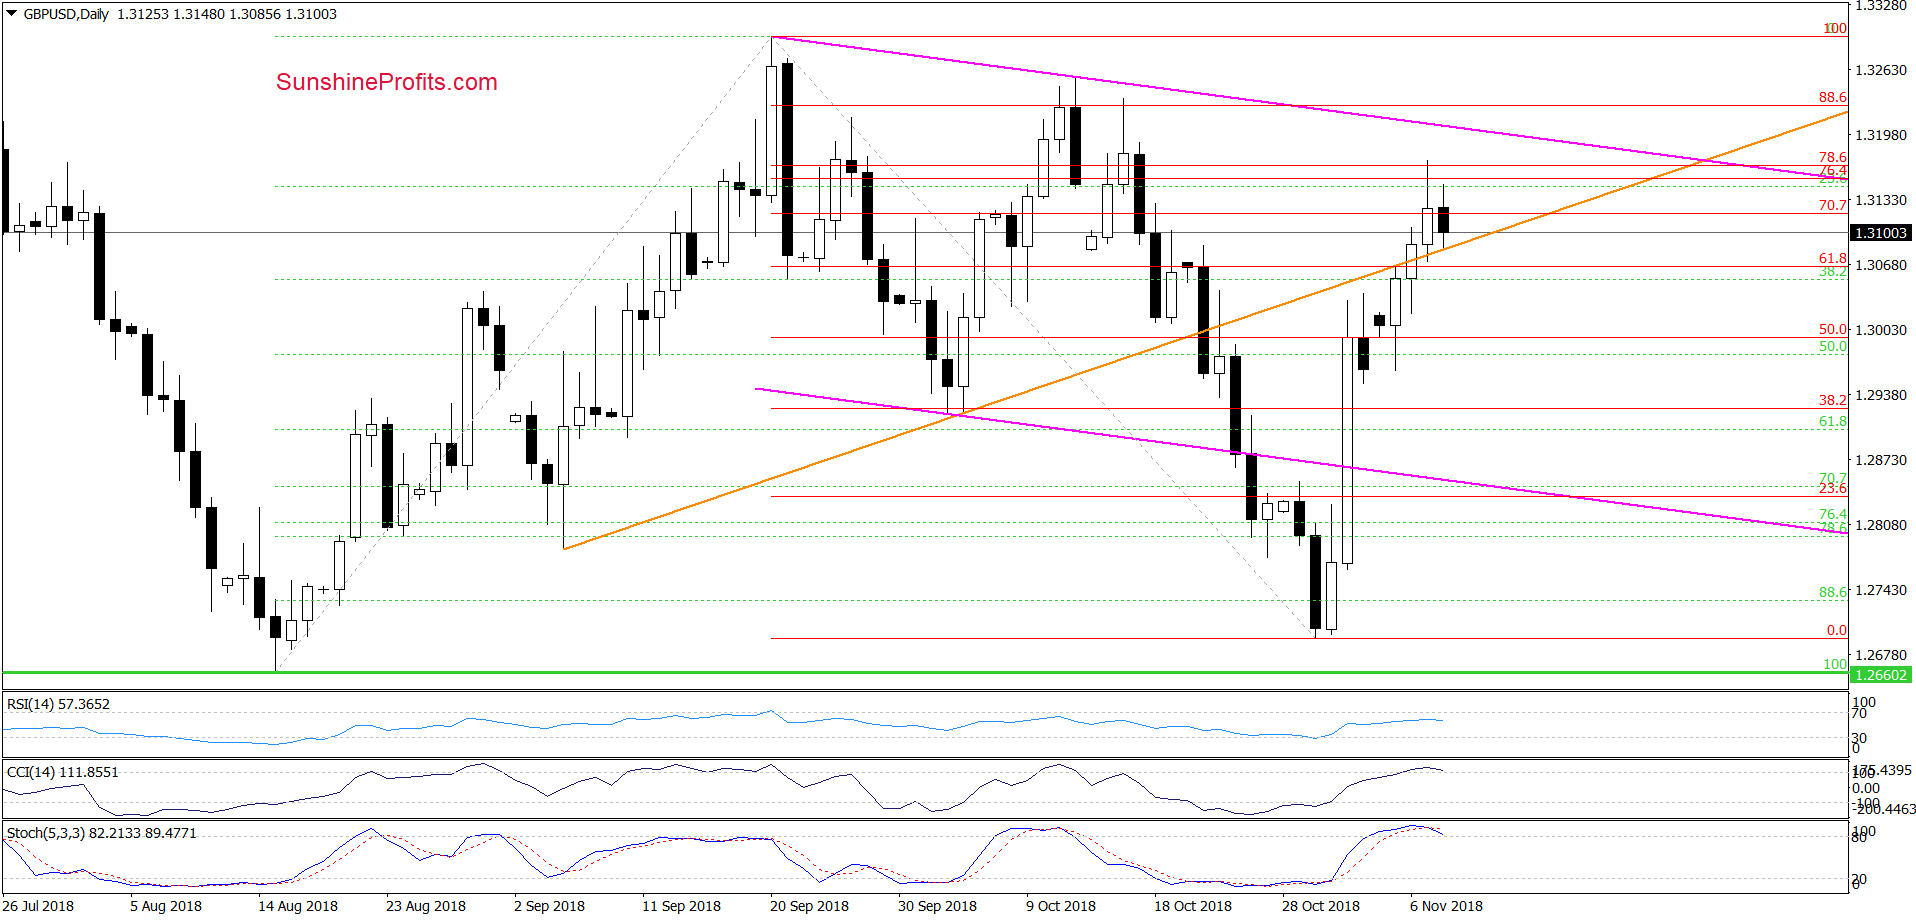Select the open price value 1.31253

point(142,14)
